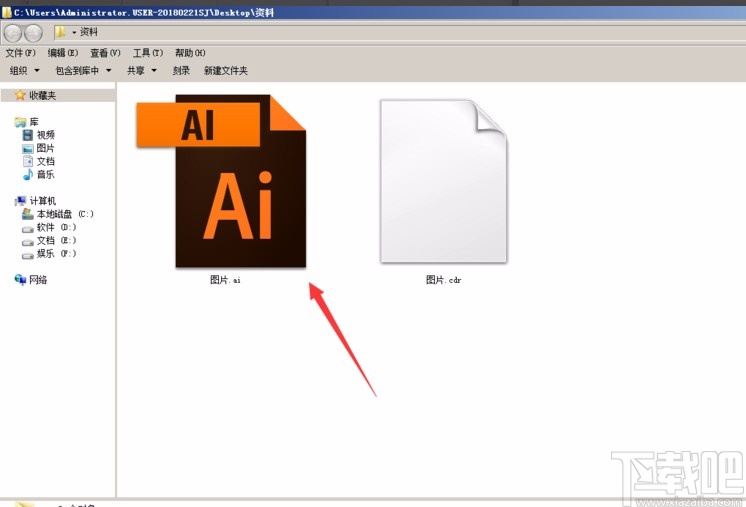
Task: Click the 收藏夹 star icon
Action: pos(20,96)
